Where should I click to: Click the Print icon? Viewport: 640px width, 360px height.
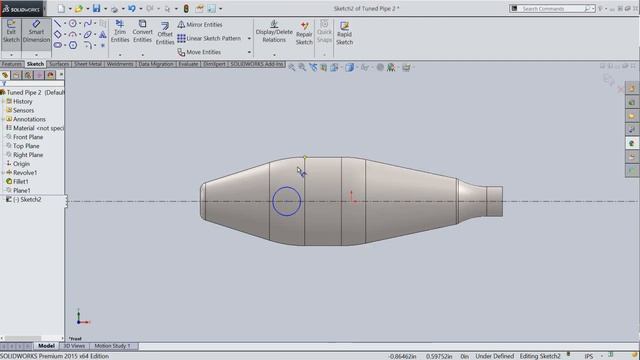[x=114, y=9]
